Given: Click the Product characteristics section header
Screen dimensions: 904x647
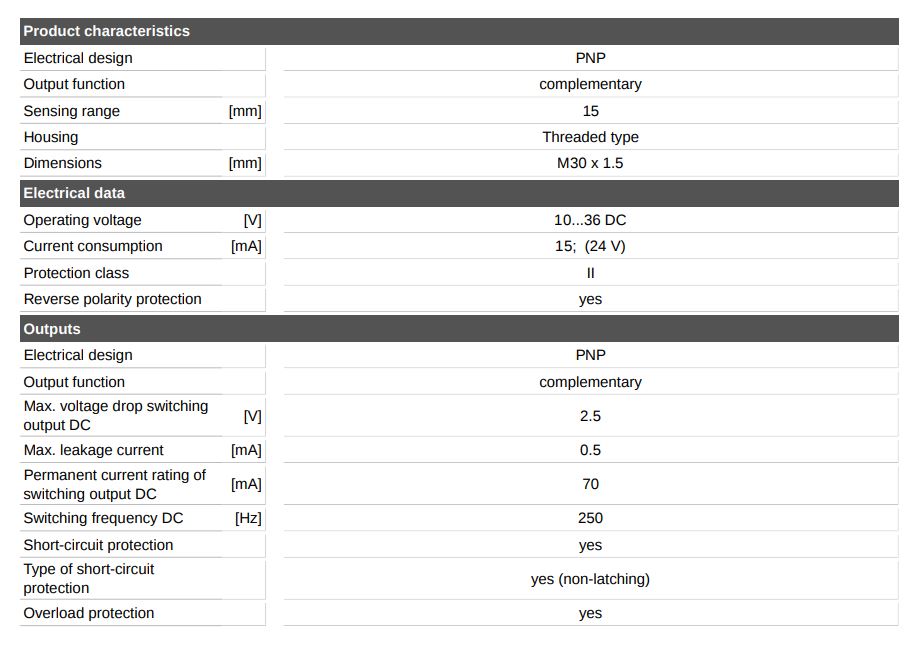Looking at the screenshot, I should click(106, 31).
